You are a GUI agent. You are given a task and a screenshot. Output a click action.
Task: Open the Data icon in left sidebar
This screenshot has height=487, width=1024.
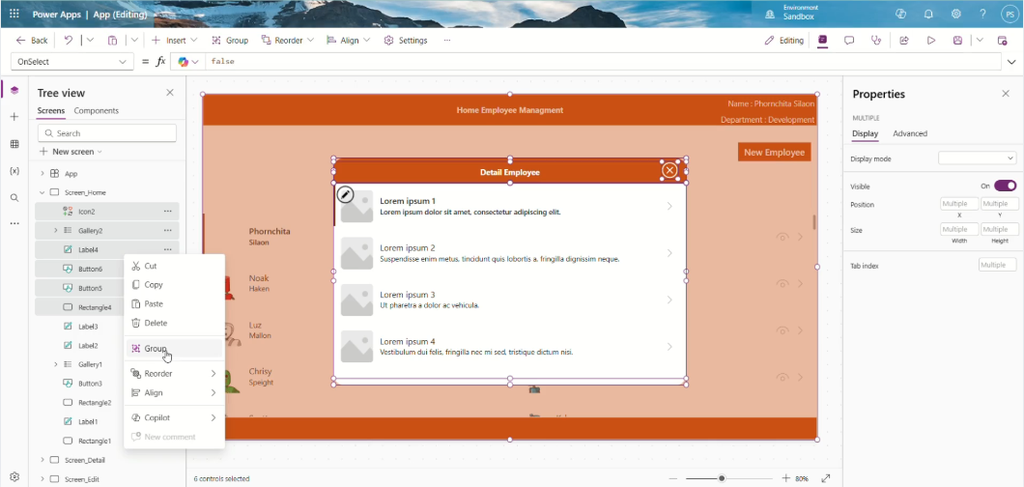pyautogui.click(x=14, y=144)
